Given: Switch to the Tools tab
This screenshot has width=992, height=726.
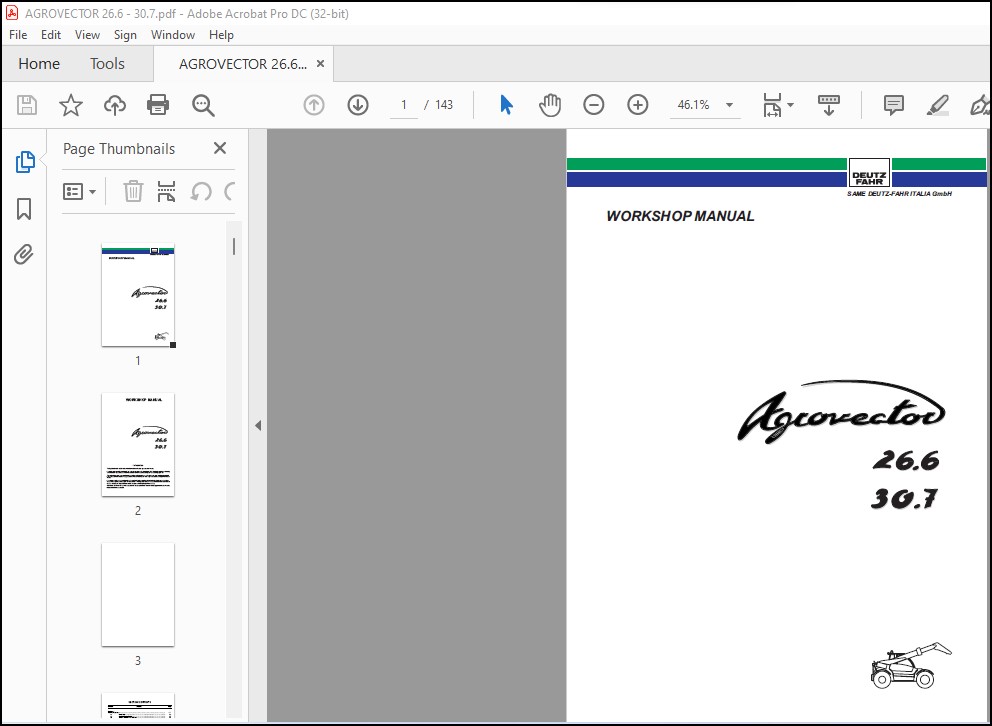Looking at the screenshot, I should (107, 64).
